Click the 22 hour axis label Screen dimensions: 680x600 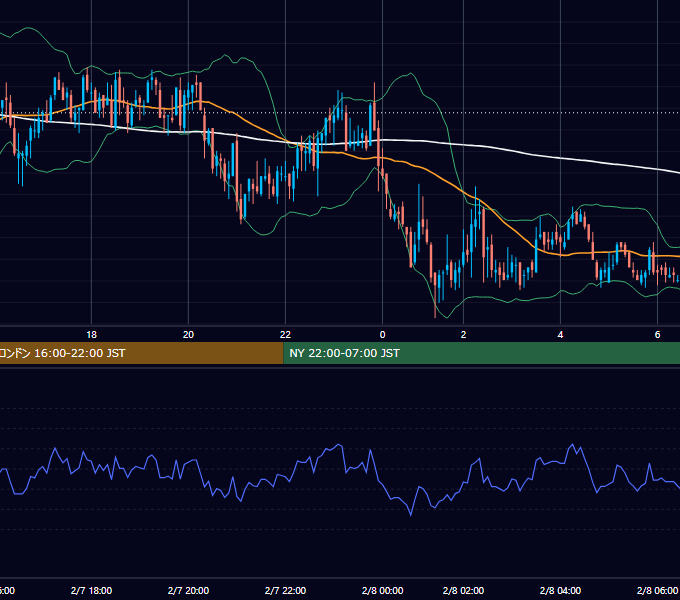(285, 335)
